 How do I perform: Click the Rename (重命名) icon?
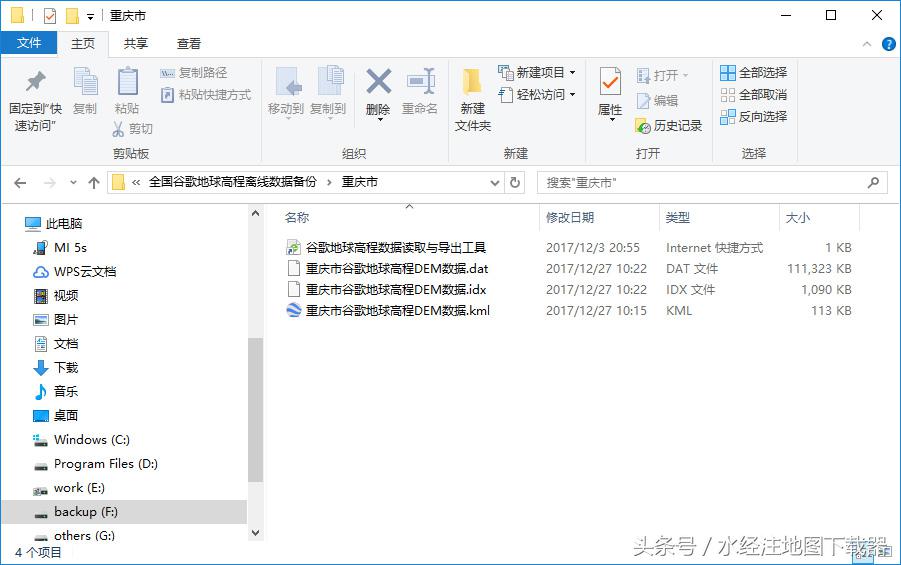pos(421,82)
